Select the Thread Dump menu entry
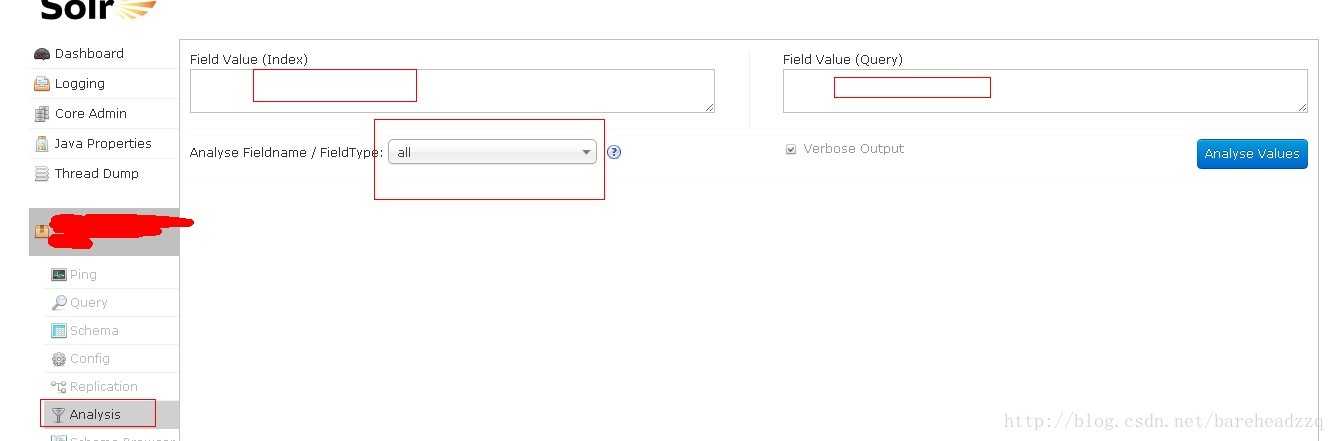This screenshot has width=1335, height=441. [97, 174]
